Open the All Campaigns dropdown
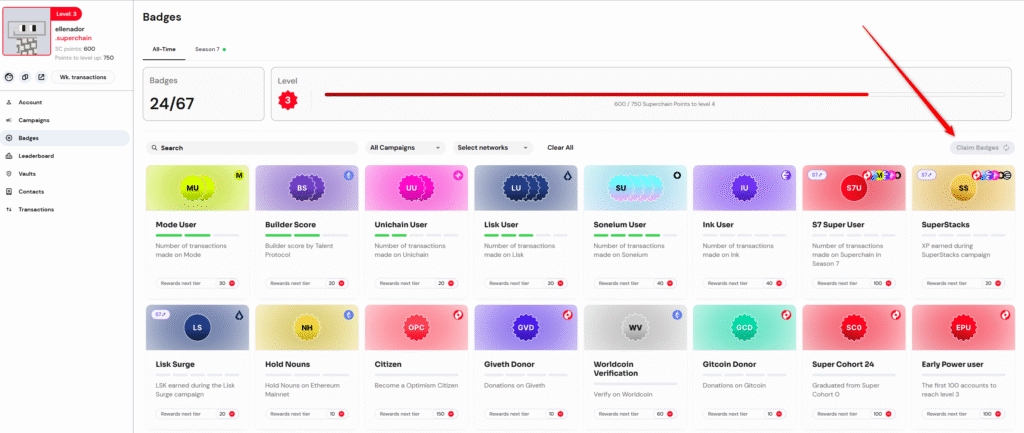Viewport: 1024px width, 433px height. click(406, 148)
